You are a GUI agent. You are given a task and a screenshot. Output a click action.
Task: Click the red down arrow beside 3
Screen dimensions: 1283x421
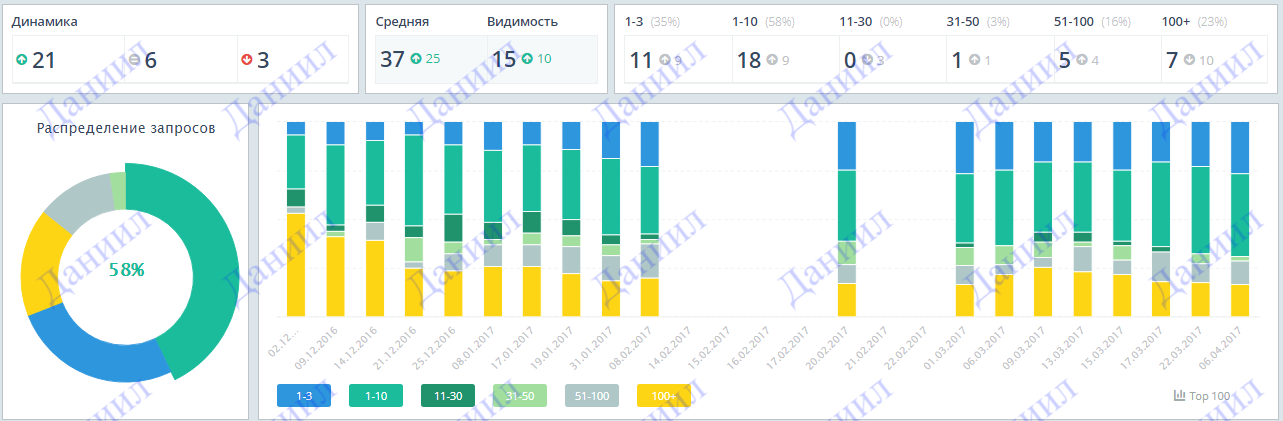[x=248, y=60]
